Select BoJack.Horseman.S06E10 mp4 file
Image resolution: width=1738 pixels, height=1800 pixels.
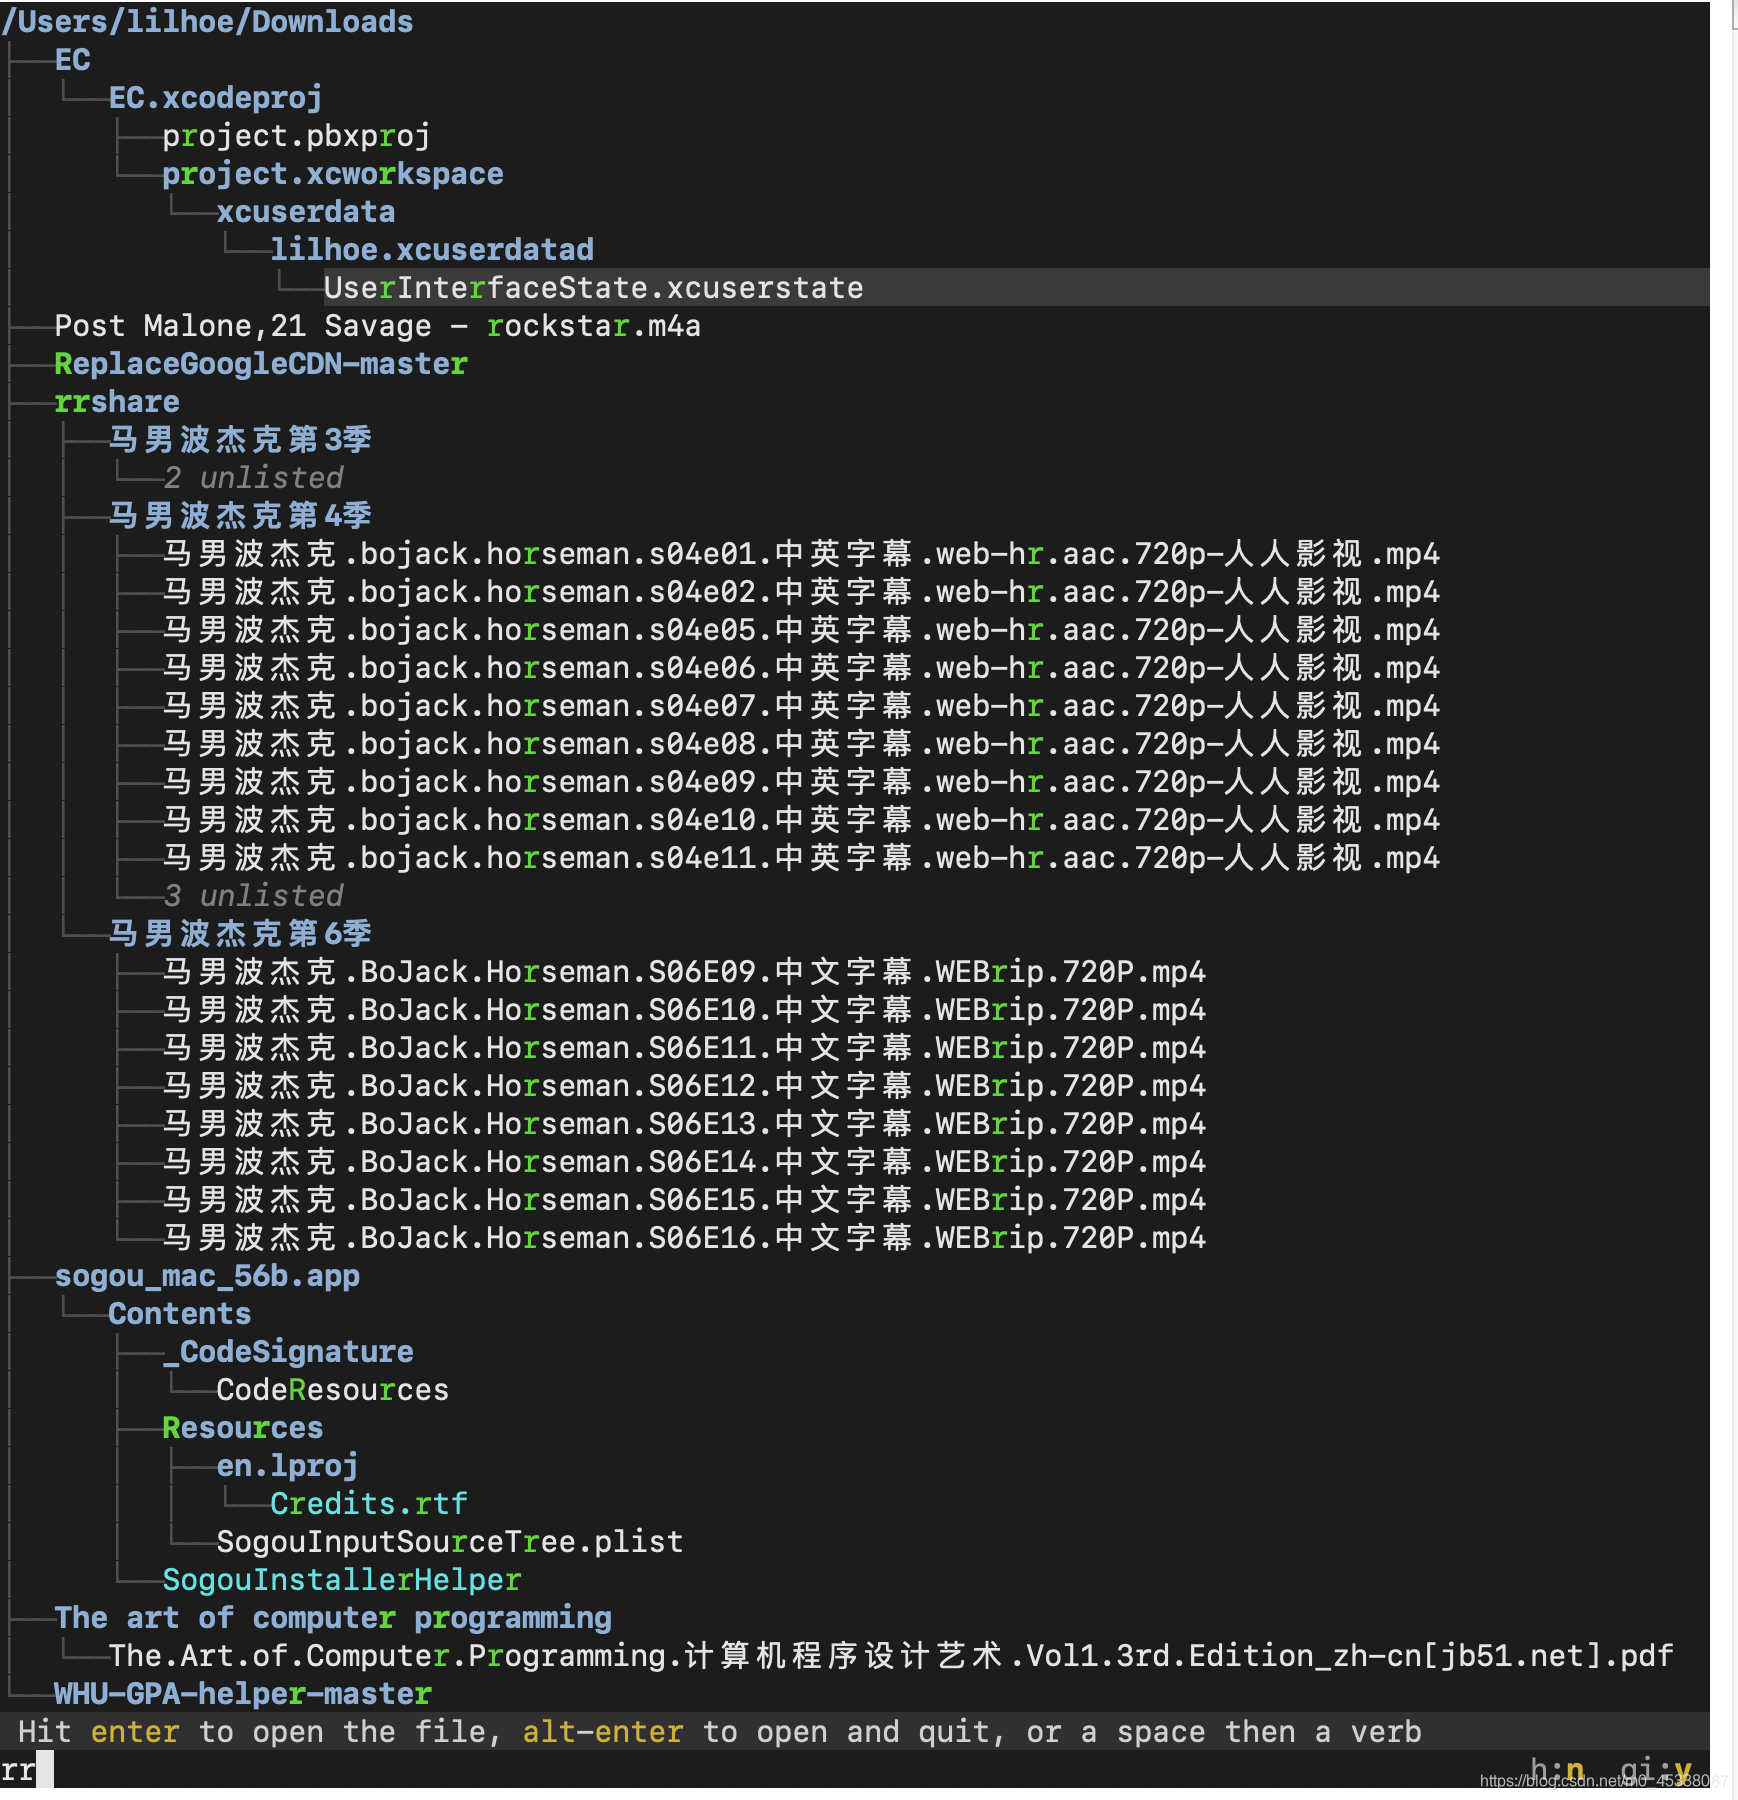(x=684, y=1010)
